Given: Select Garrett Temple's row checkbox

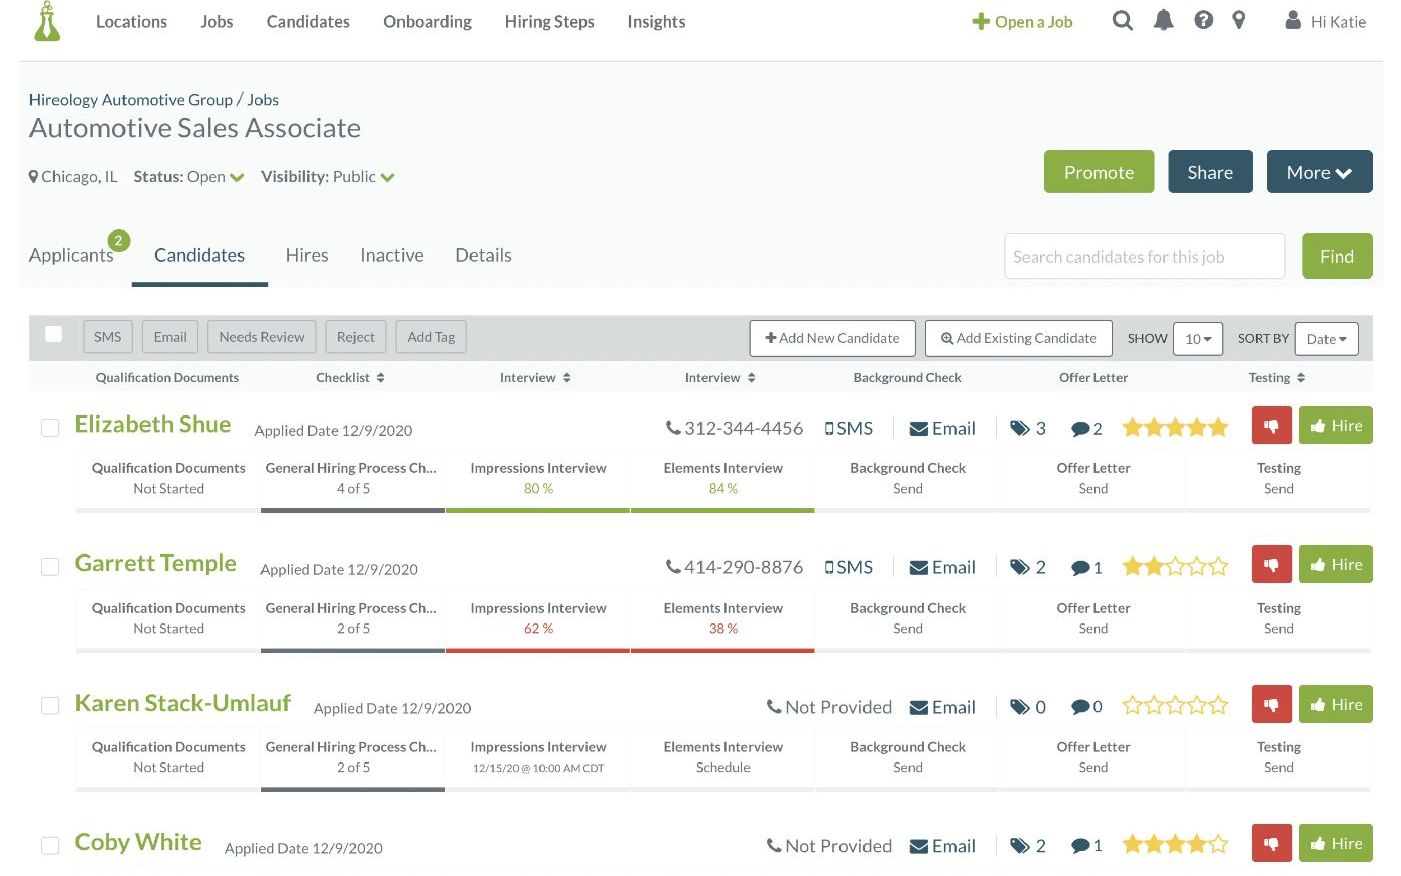Looking at the screenshot, I should click(x=50, y=567).
